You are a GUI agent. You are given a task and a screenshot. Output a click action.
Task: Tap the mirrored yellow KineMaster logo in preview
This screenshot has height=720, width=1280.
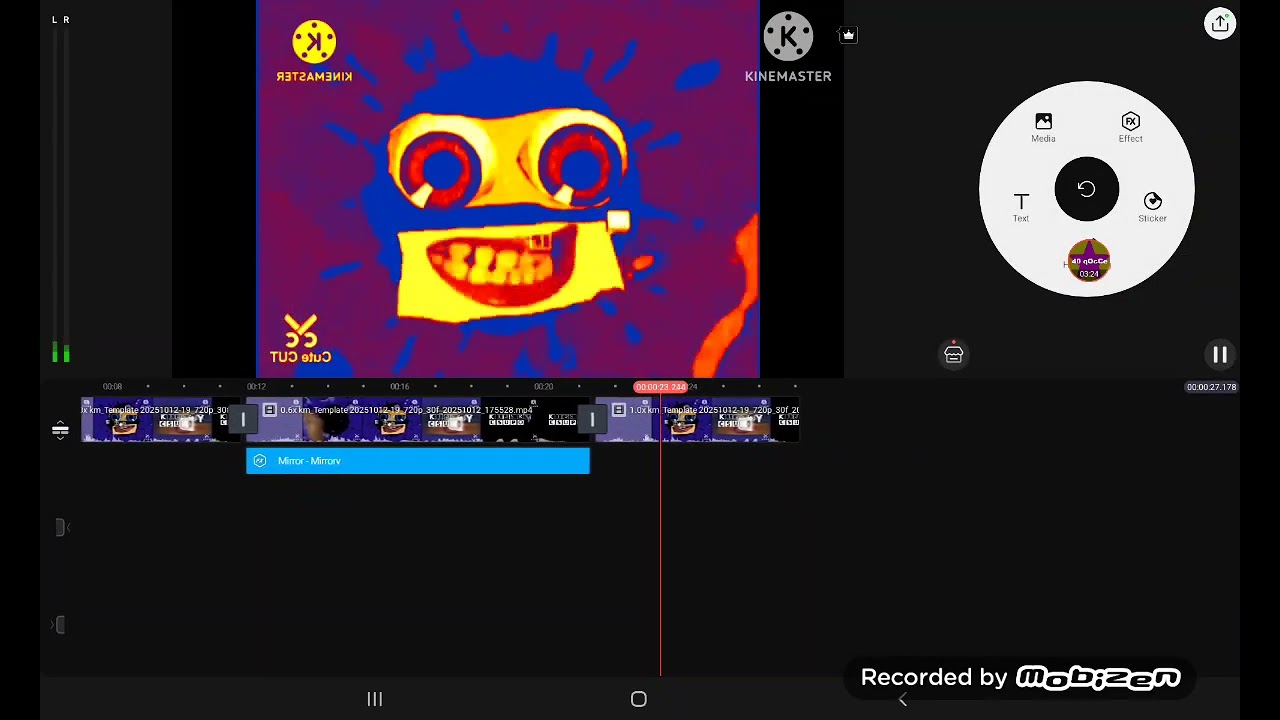[314, 52]
